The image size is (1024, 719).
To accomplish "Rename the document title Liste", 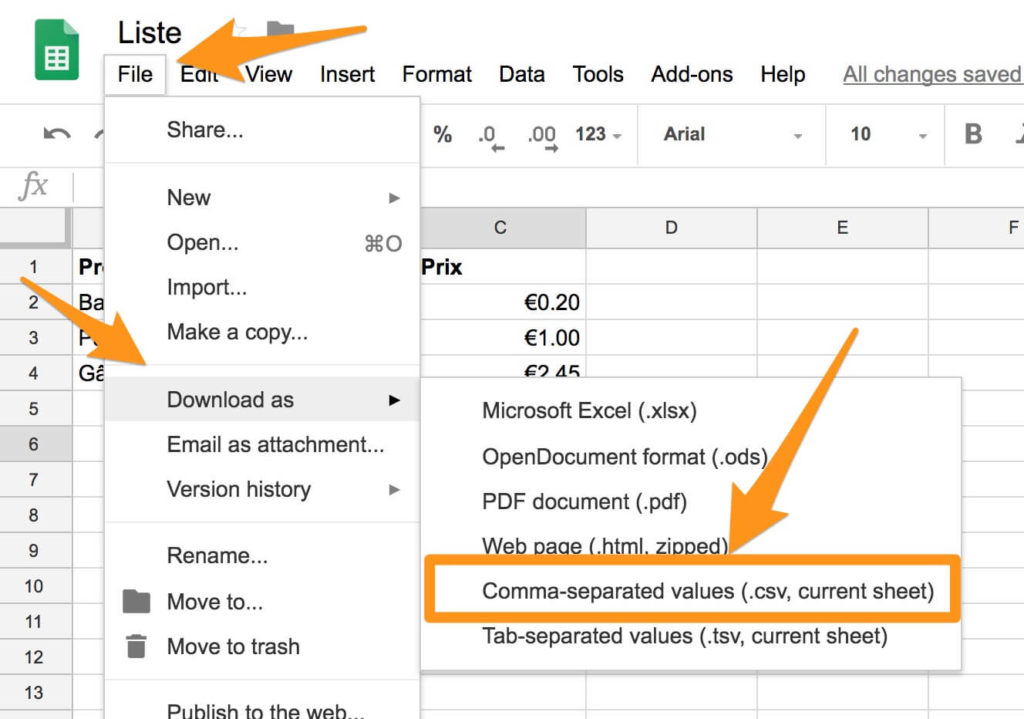I will 150,33.
